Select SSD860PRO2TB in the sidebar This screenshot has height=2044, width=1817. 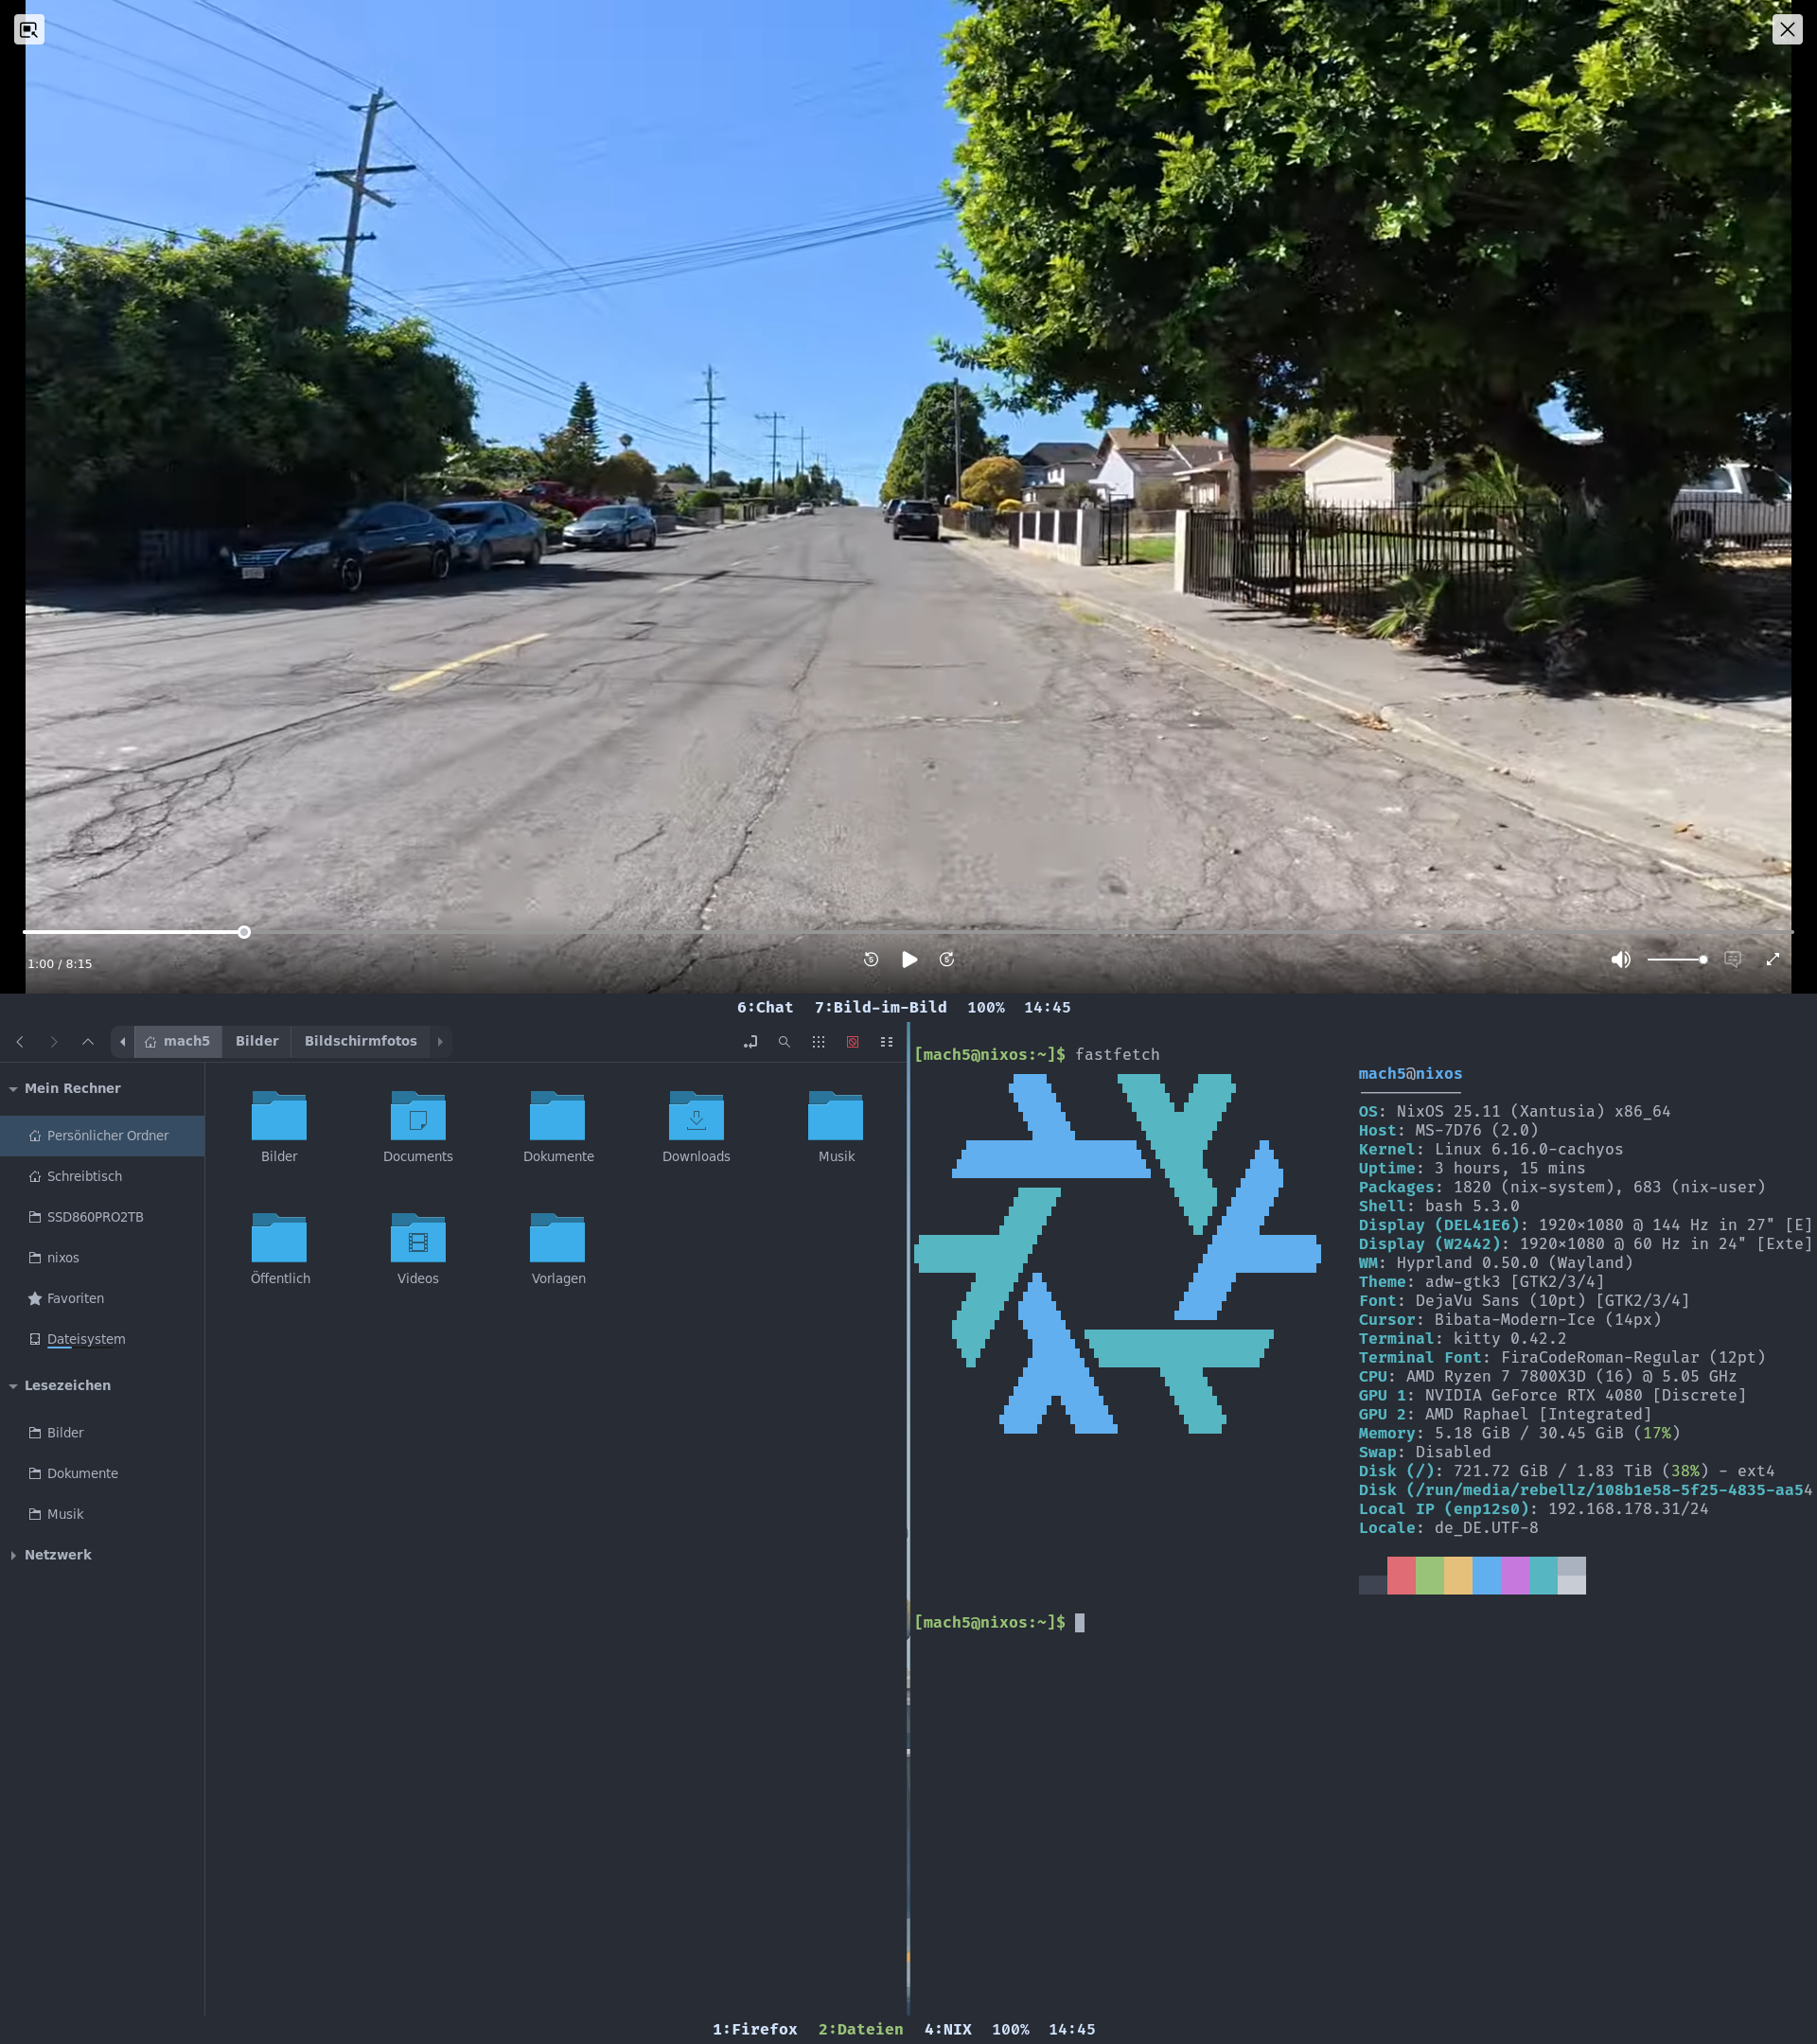pos(95,1217)
